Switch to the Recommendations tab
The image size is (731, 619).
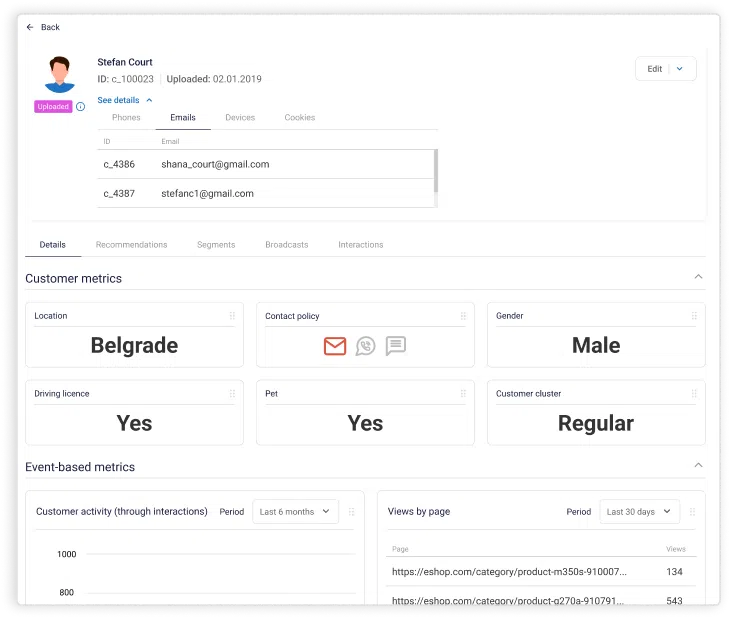tap(131, 245)
